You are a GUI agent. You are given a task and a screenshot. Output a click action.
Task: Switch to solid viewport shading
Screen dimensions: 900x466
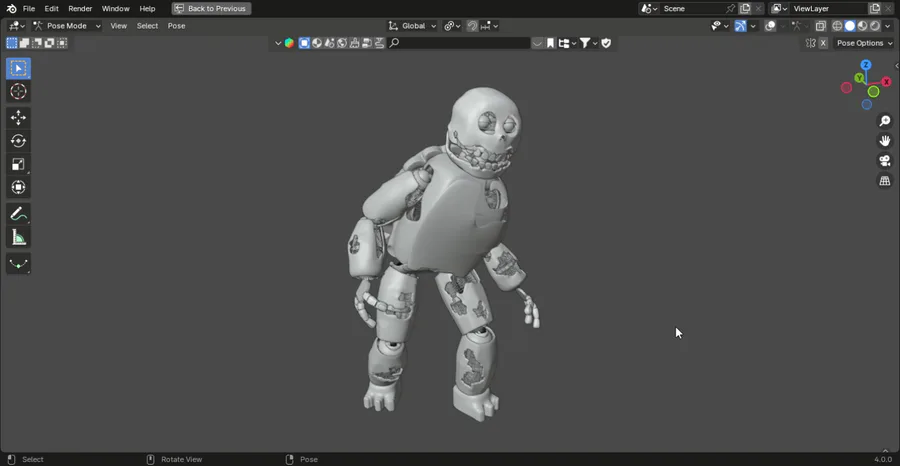(850, 26)
